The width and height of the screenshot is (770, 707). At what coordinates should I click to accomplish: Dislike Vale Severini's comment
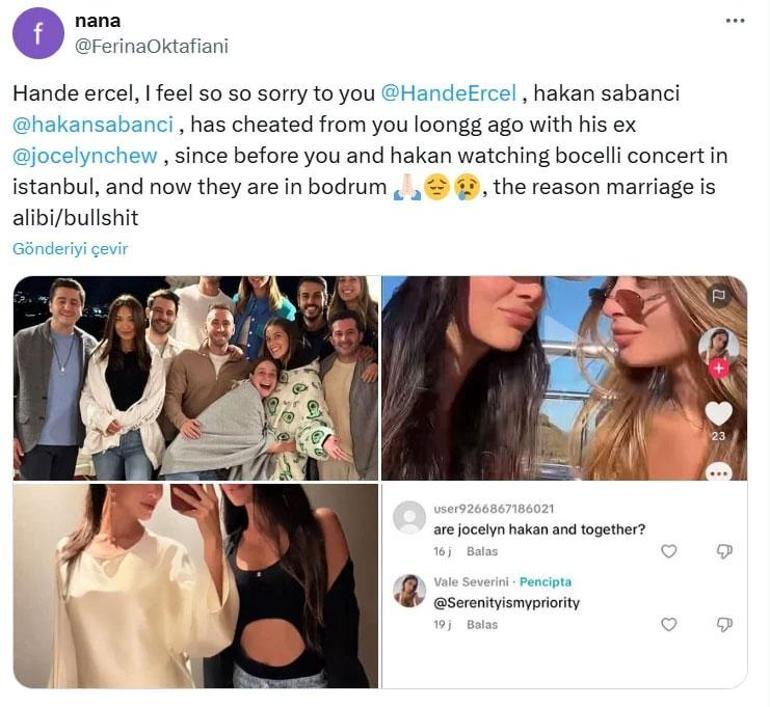tap(725, 625)
